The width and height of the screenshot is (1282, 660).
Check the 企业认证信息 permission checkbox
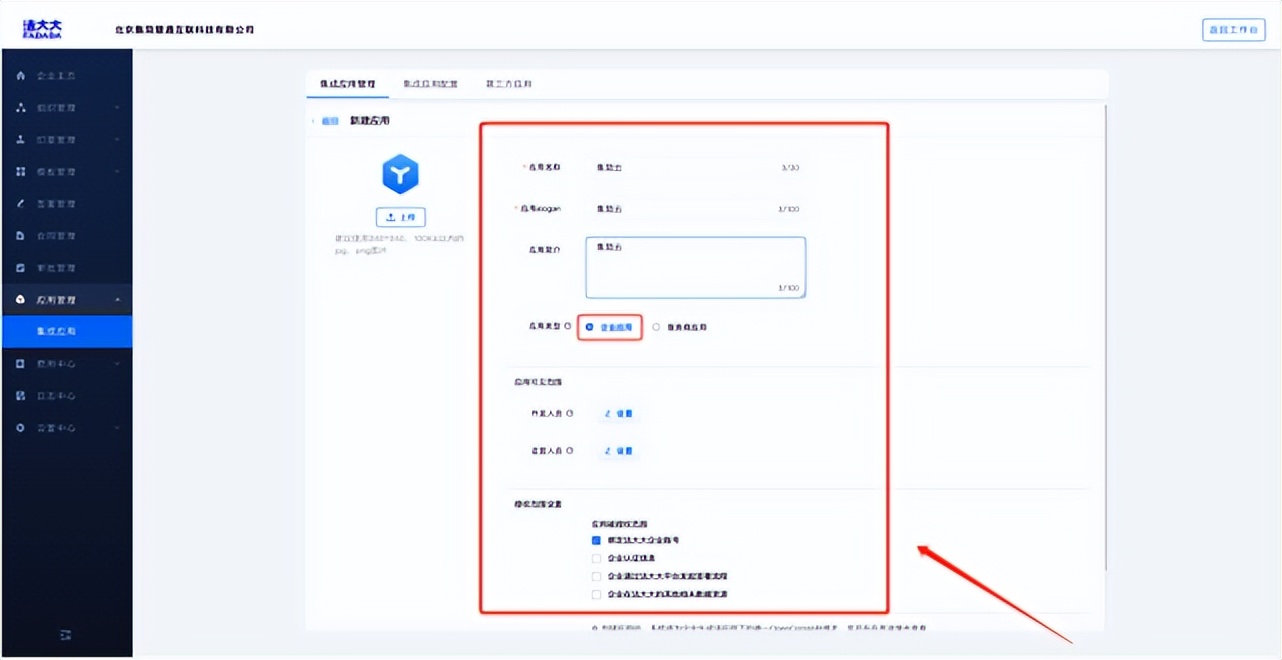pyautogui.click(x=595, y=559)
